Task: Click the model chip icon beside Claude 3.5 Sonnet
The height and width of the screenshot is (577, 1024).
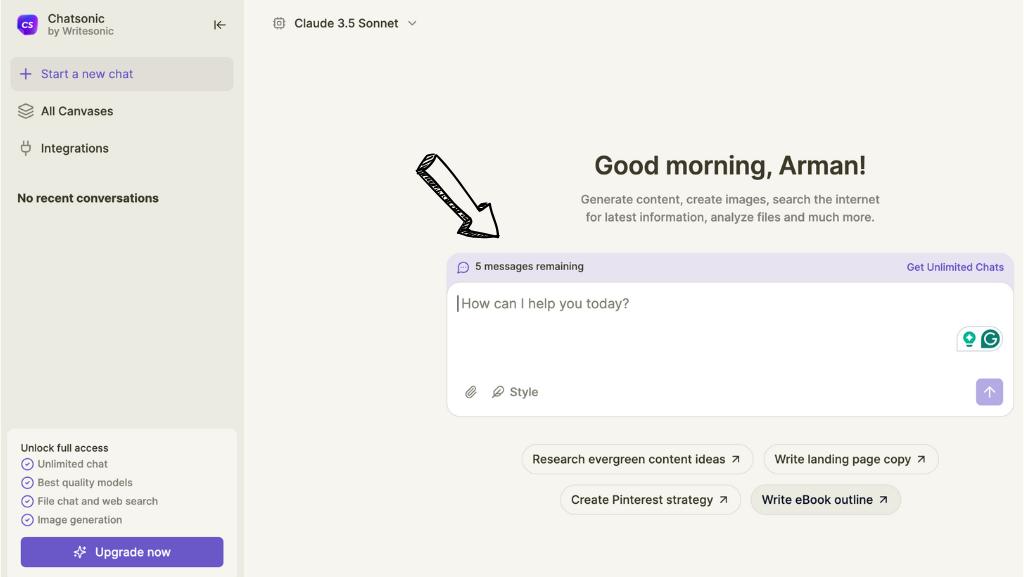Action: 279,23
